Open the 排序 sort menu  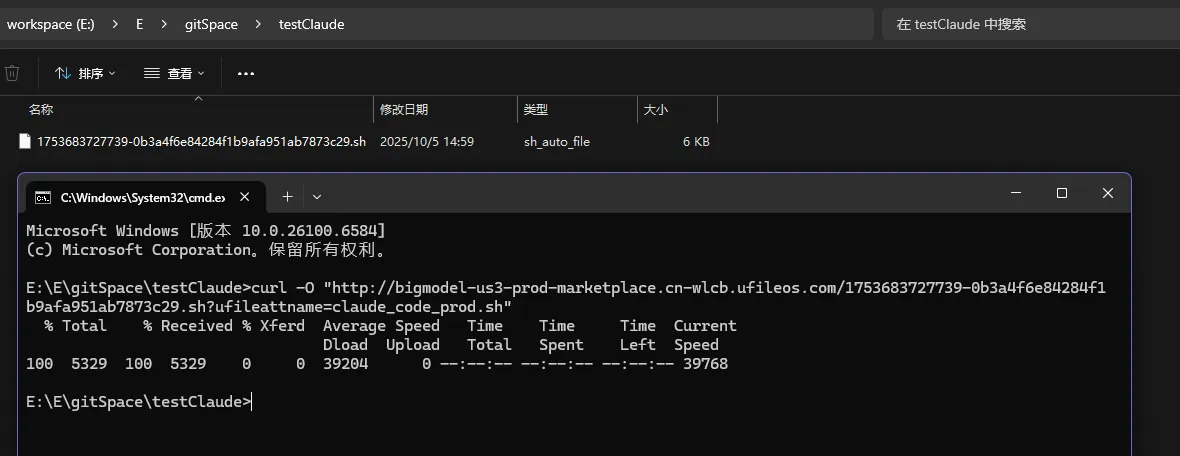(x=85, y=73)
